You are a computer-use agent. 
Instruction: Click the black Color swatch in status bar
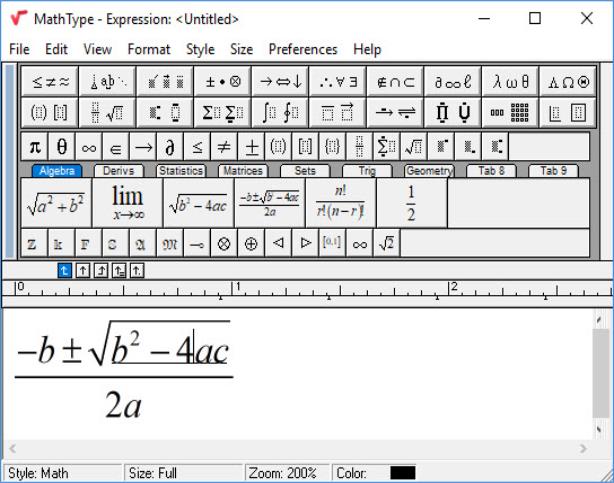pyautogui.click(x=403, y=473)
